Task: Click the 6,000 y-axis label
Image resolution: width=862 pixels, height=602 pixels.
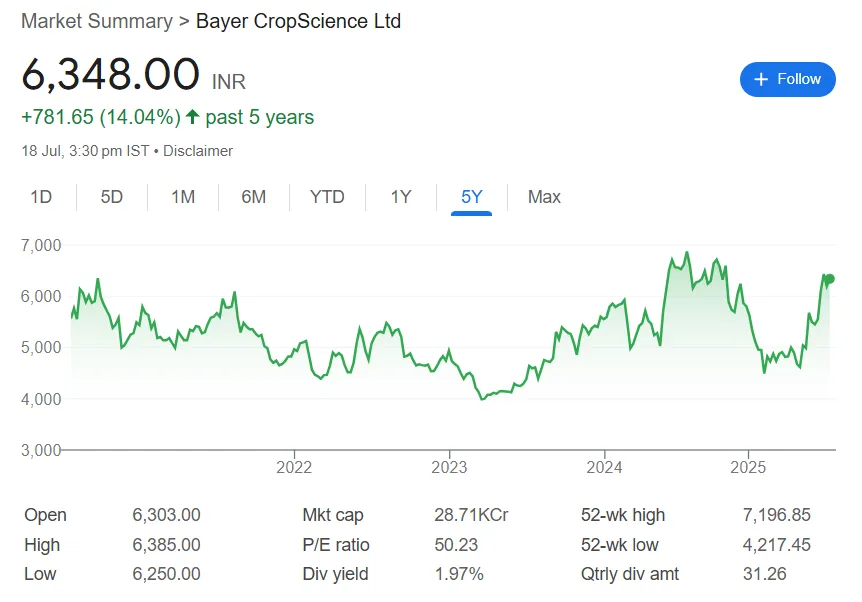Action: (41, 296)
